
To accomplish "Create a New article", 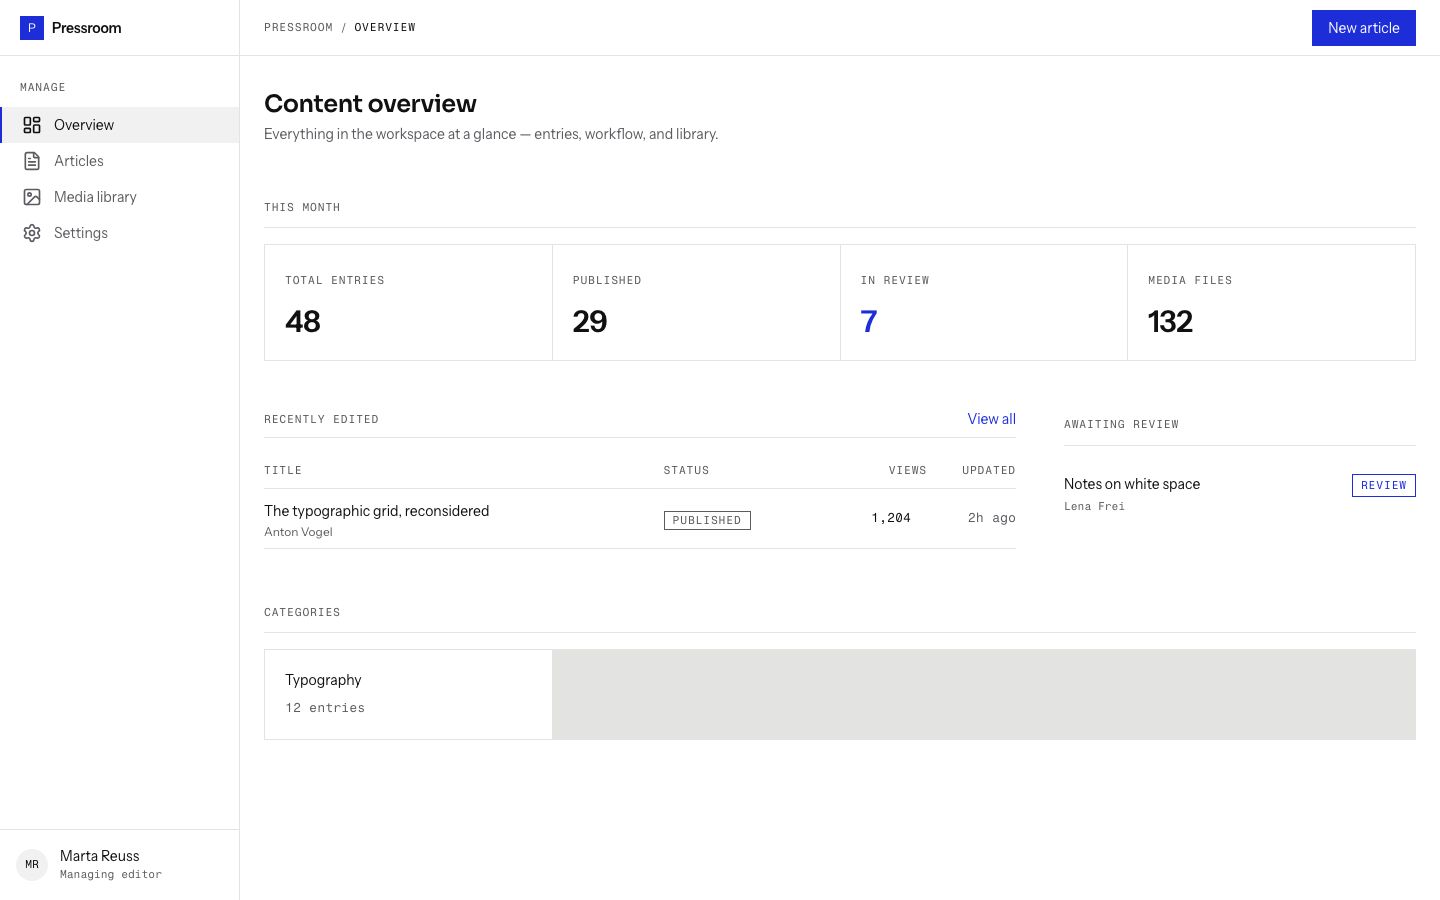I will point(1363,28).
